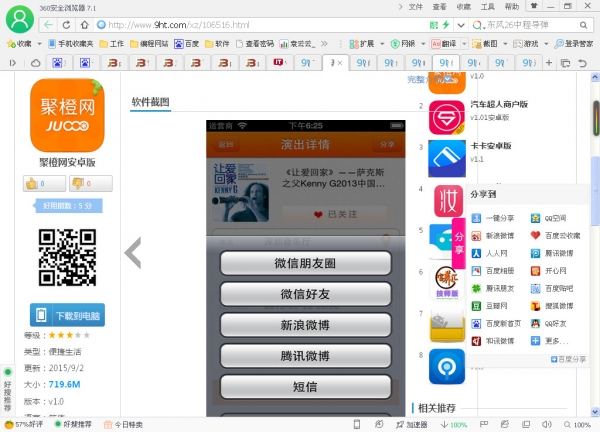The image size is (600, 432).
Task: Expand the 扩展 dropdown arrow
Action: coord(382,44)
